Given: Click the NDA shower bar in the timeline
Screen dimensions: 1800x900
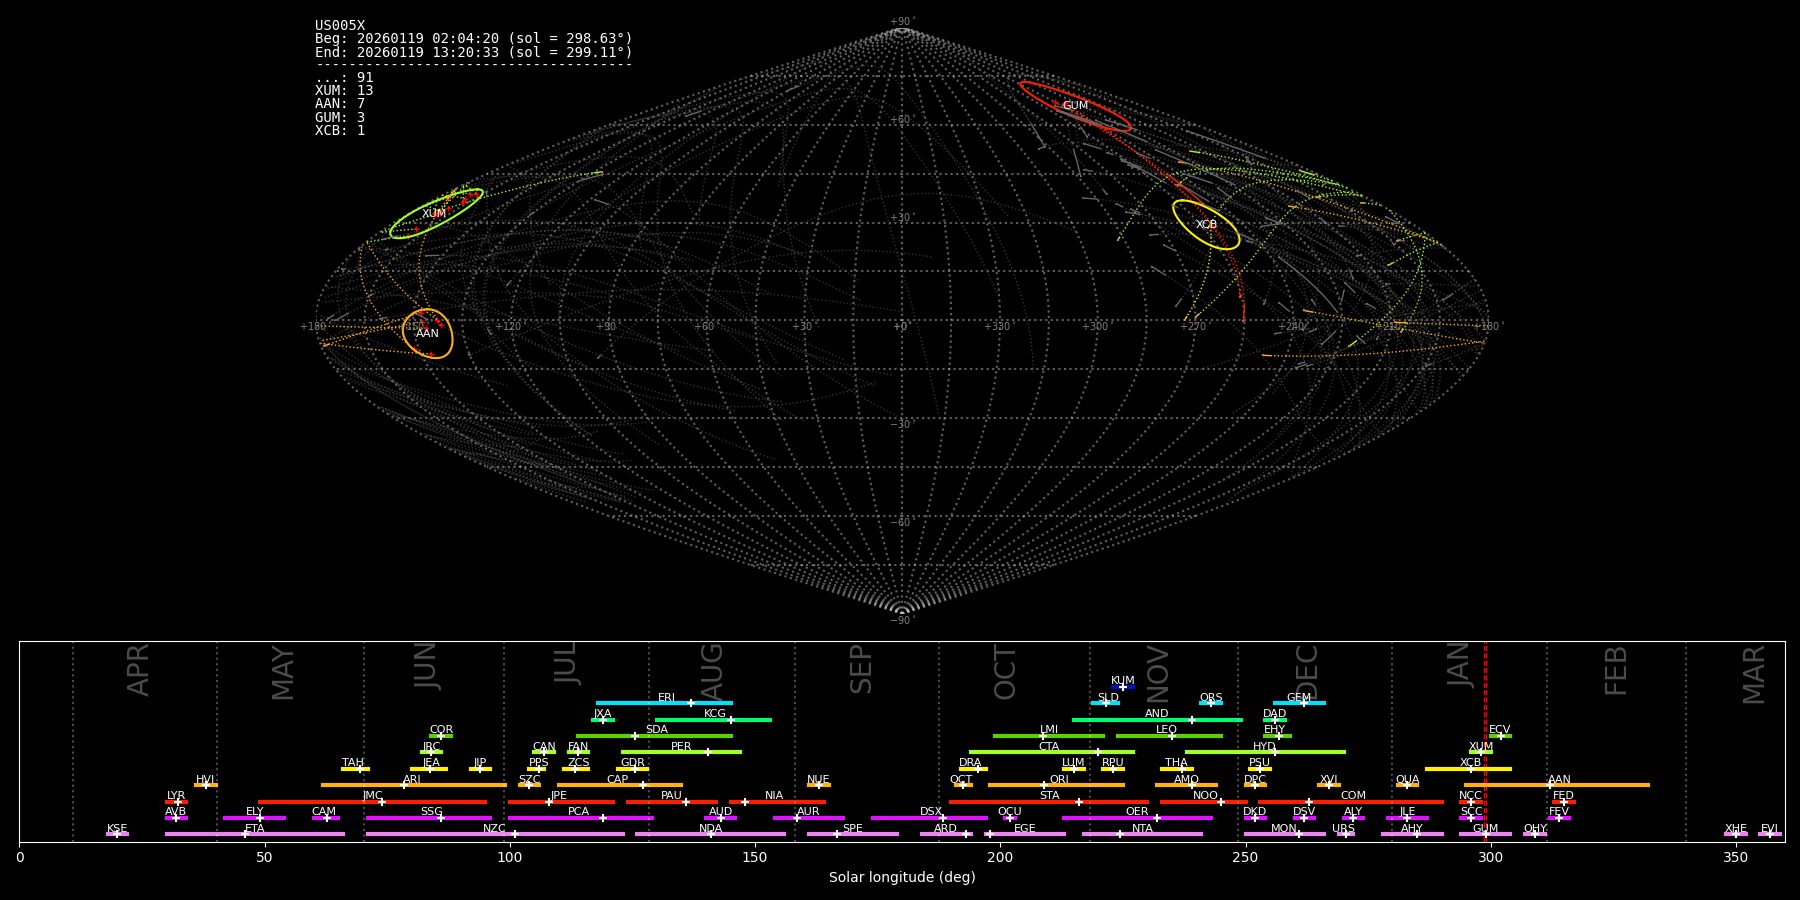Looking at the screenshot, I should 710,834.
